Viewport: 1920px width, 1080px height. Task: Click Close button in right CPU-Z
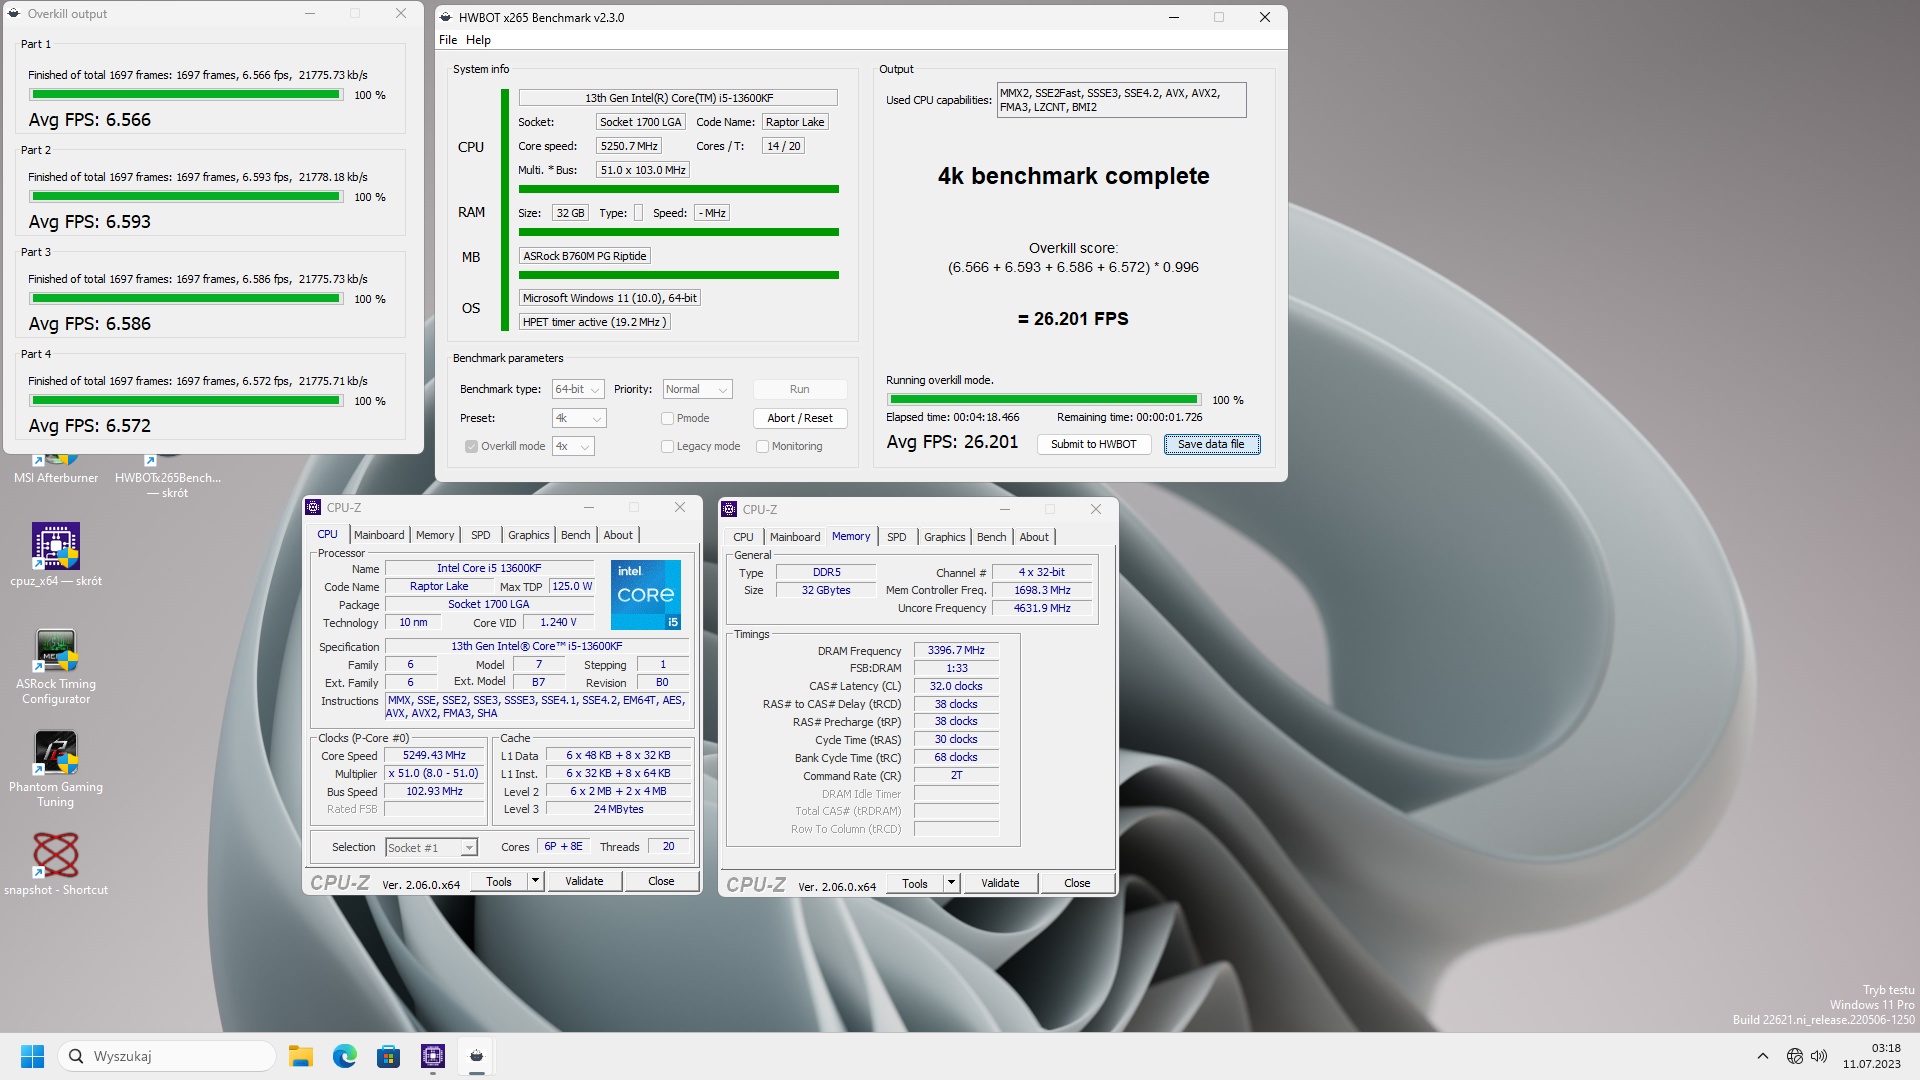click(1077, 883)
